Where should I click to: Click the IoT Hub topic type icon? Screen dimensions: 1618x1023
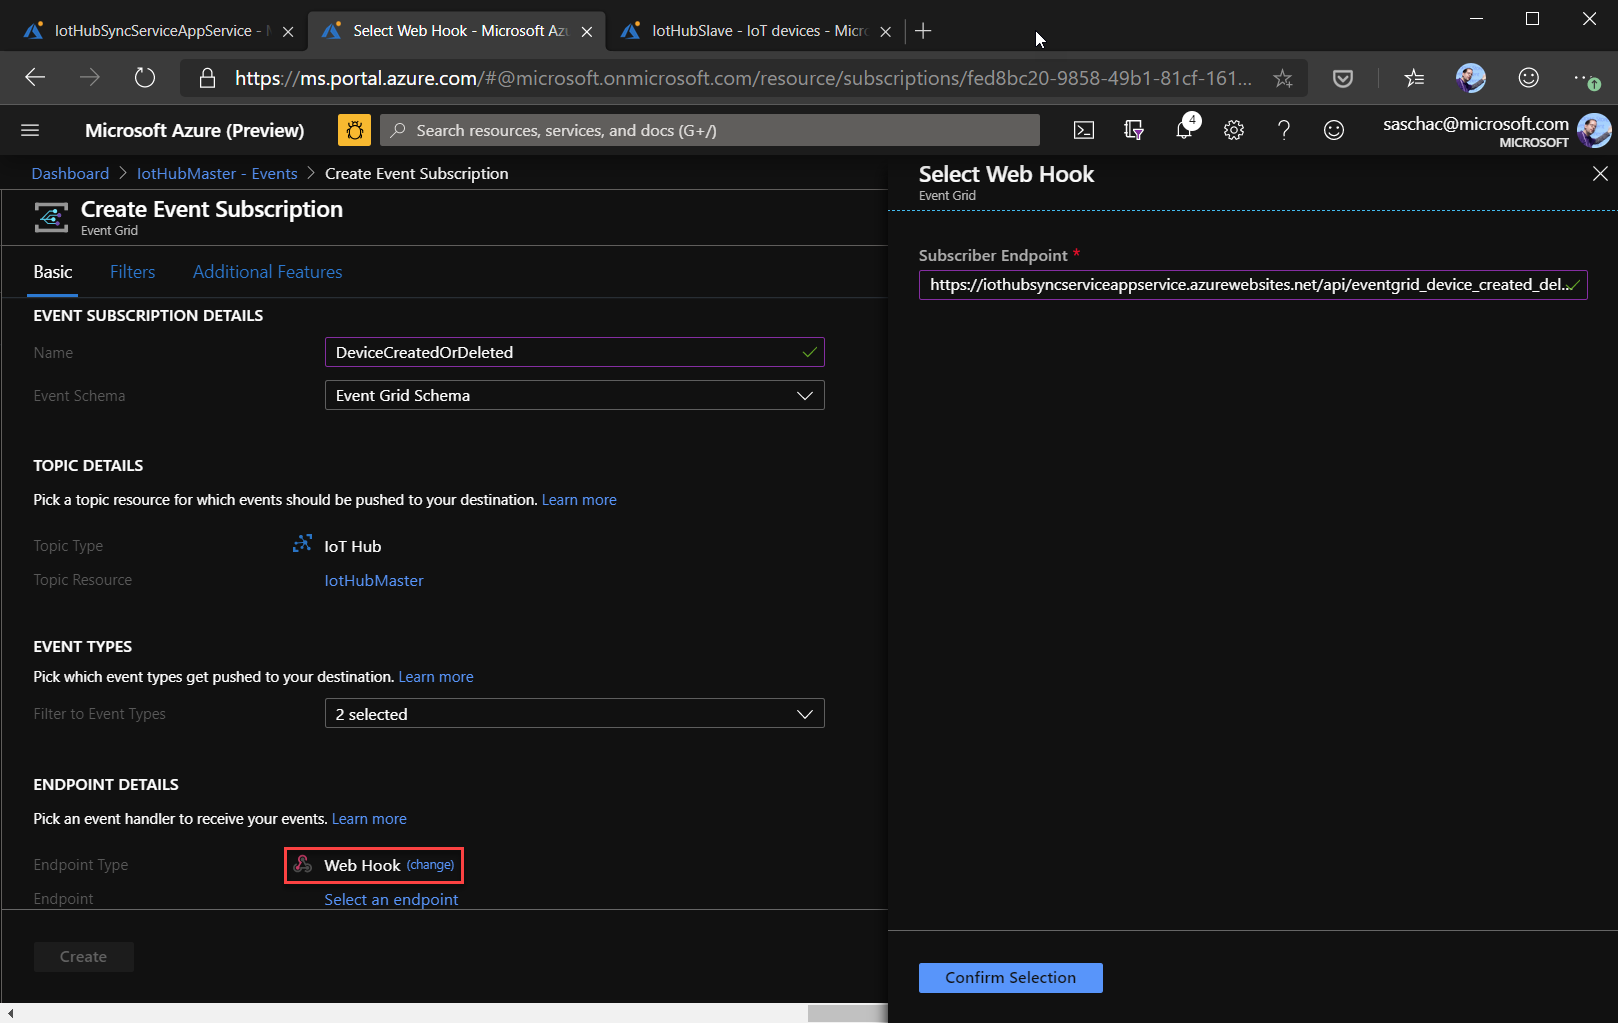pyautogui.click(x=302, y=544)
